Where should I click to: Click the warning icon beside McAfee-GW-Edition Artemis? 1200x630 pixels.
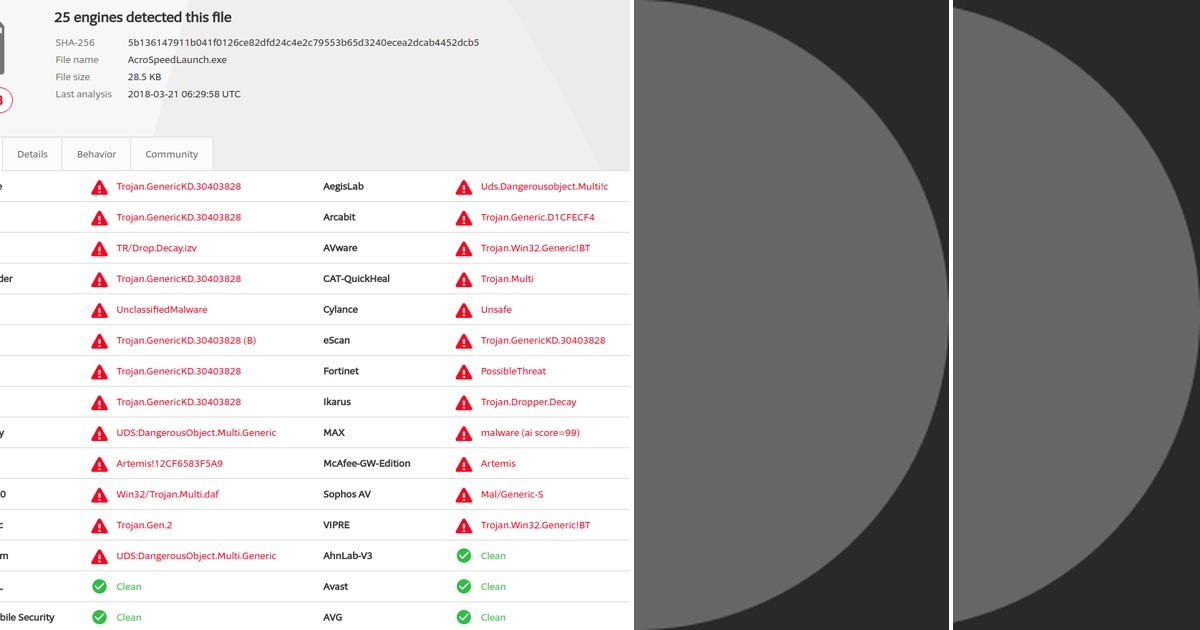click(x=463, y=463)
